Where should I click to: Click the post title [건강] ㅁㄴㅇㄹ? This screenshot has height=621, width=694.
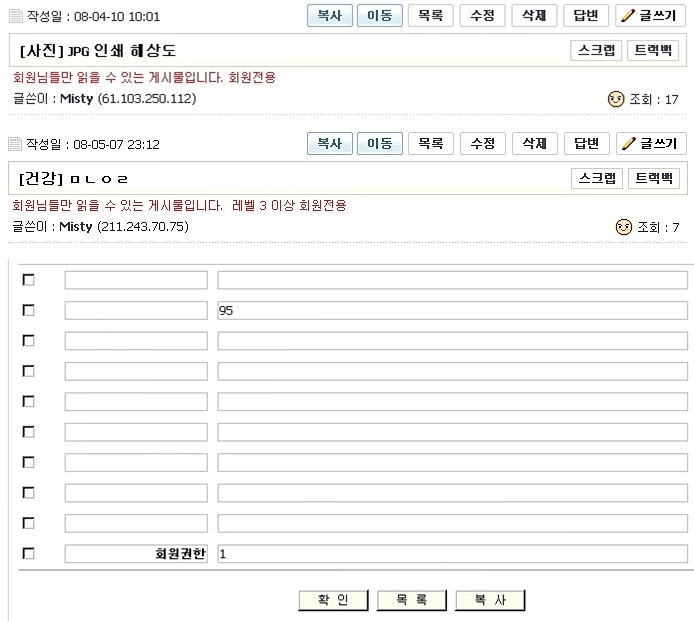[73, 178]
